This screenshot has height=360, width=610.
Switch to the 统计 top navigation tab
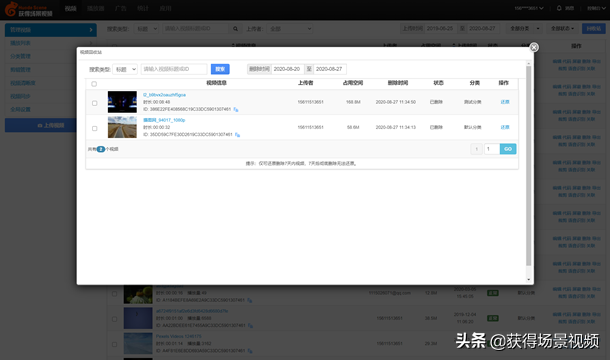coord(143,9)
